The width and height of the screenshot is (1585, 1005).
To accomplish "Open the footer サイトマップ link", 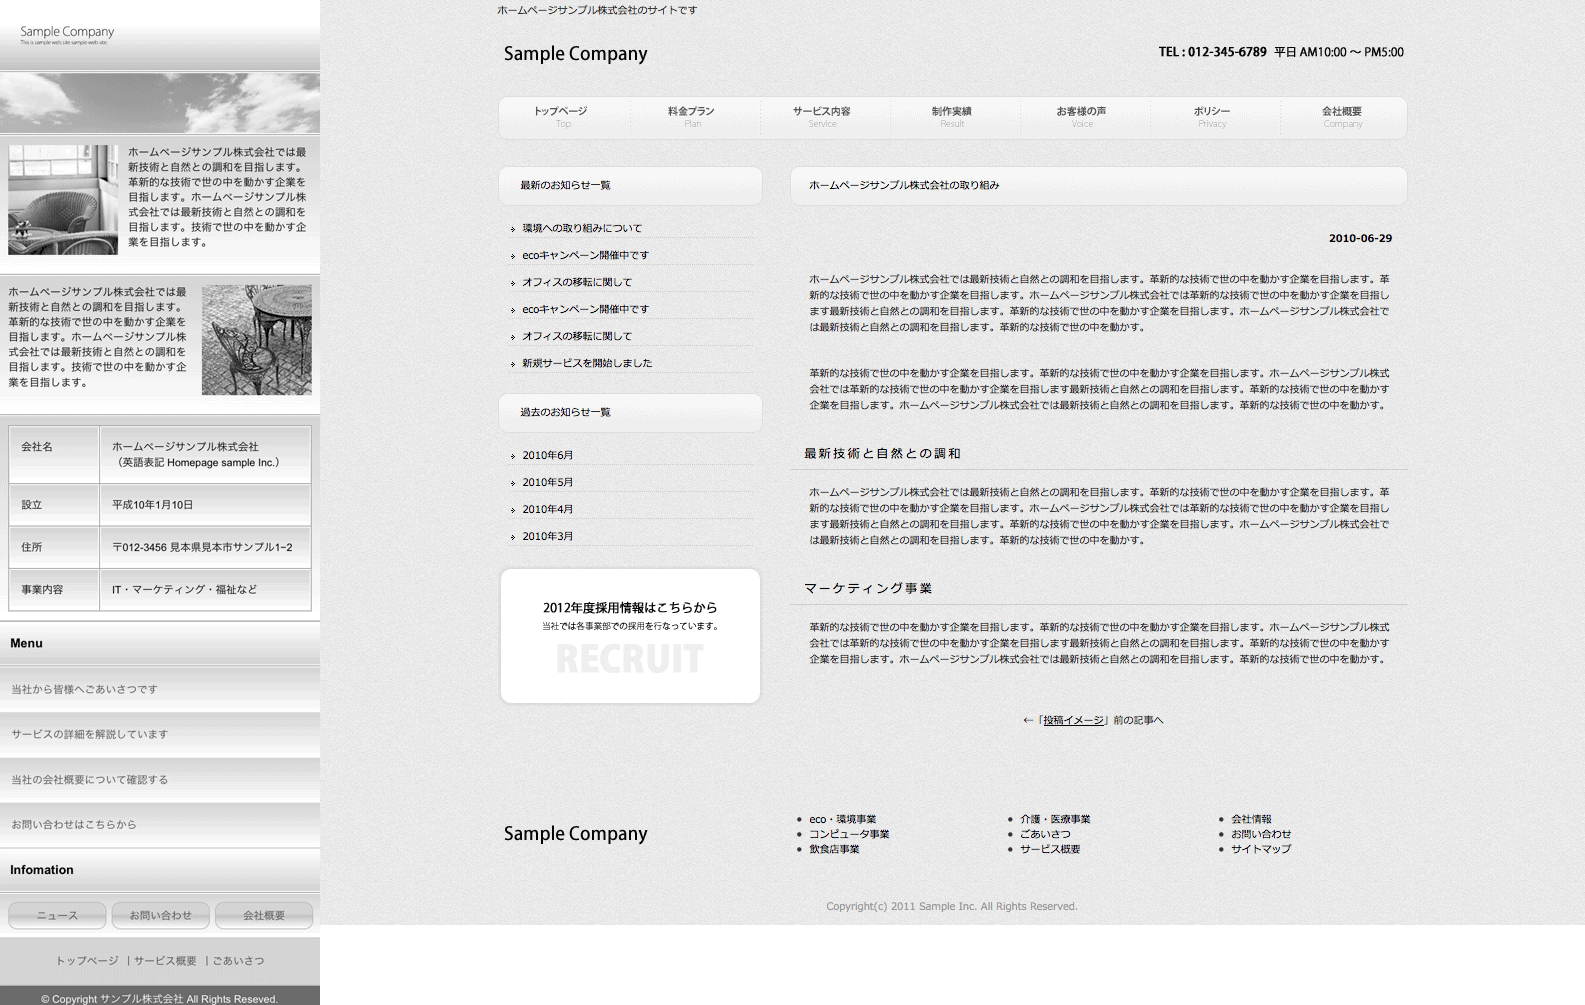I will pos(1260,850).
